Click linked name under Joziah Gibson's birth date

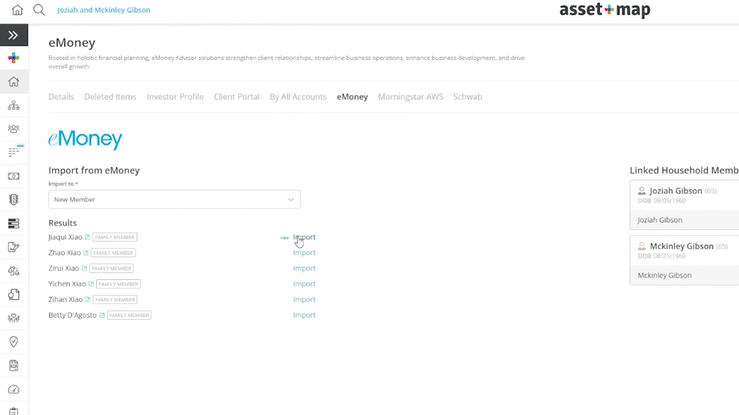660,220
